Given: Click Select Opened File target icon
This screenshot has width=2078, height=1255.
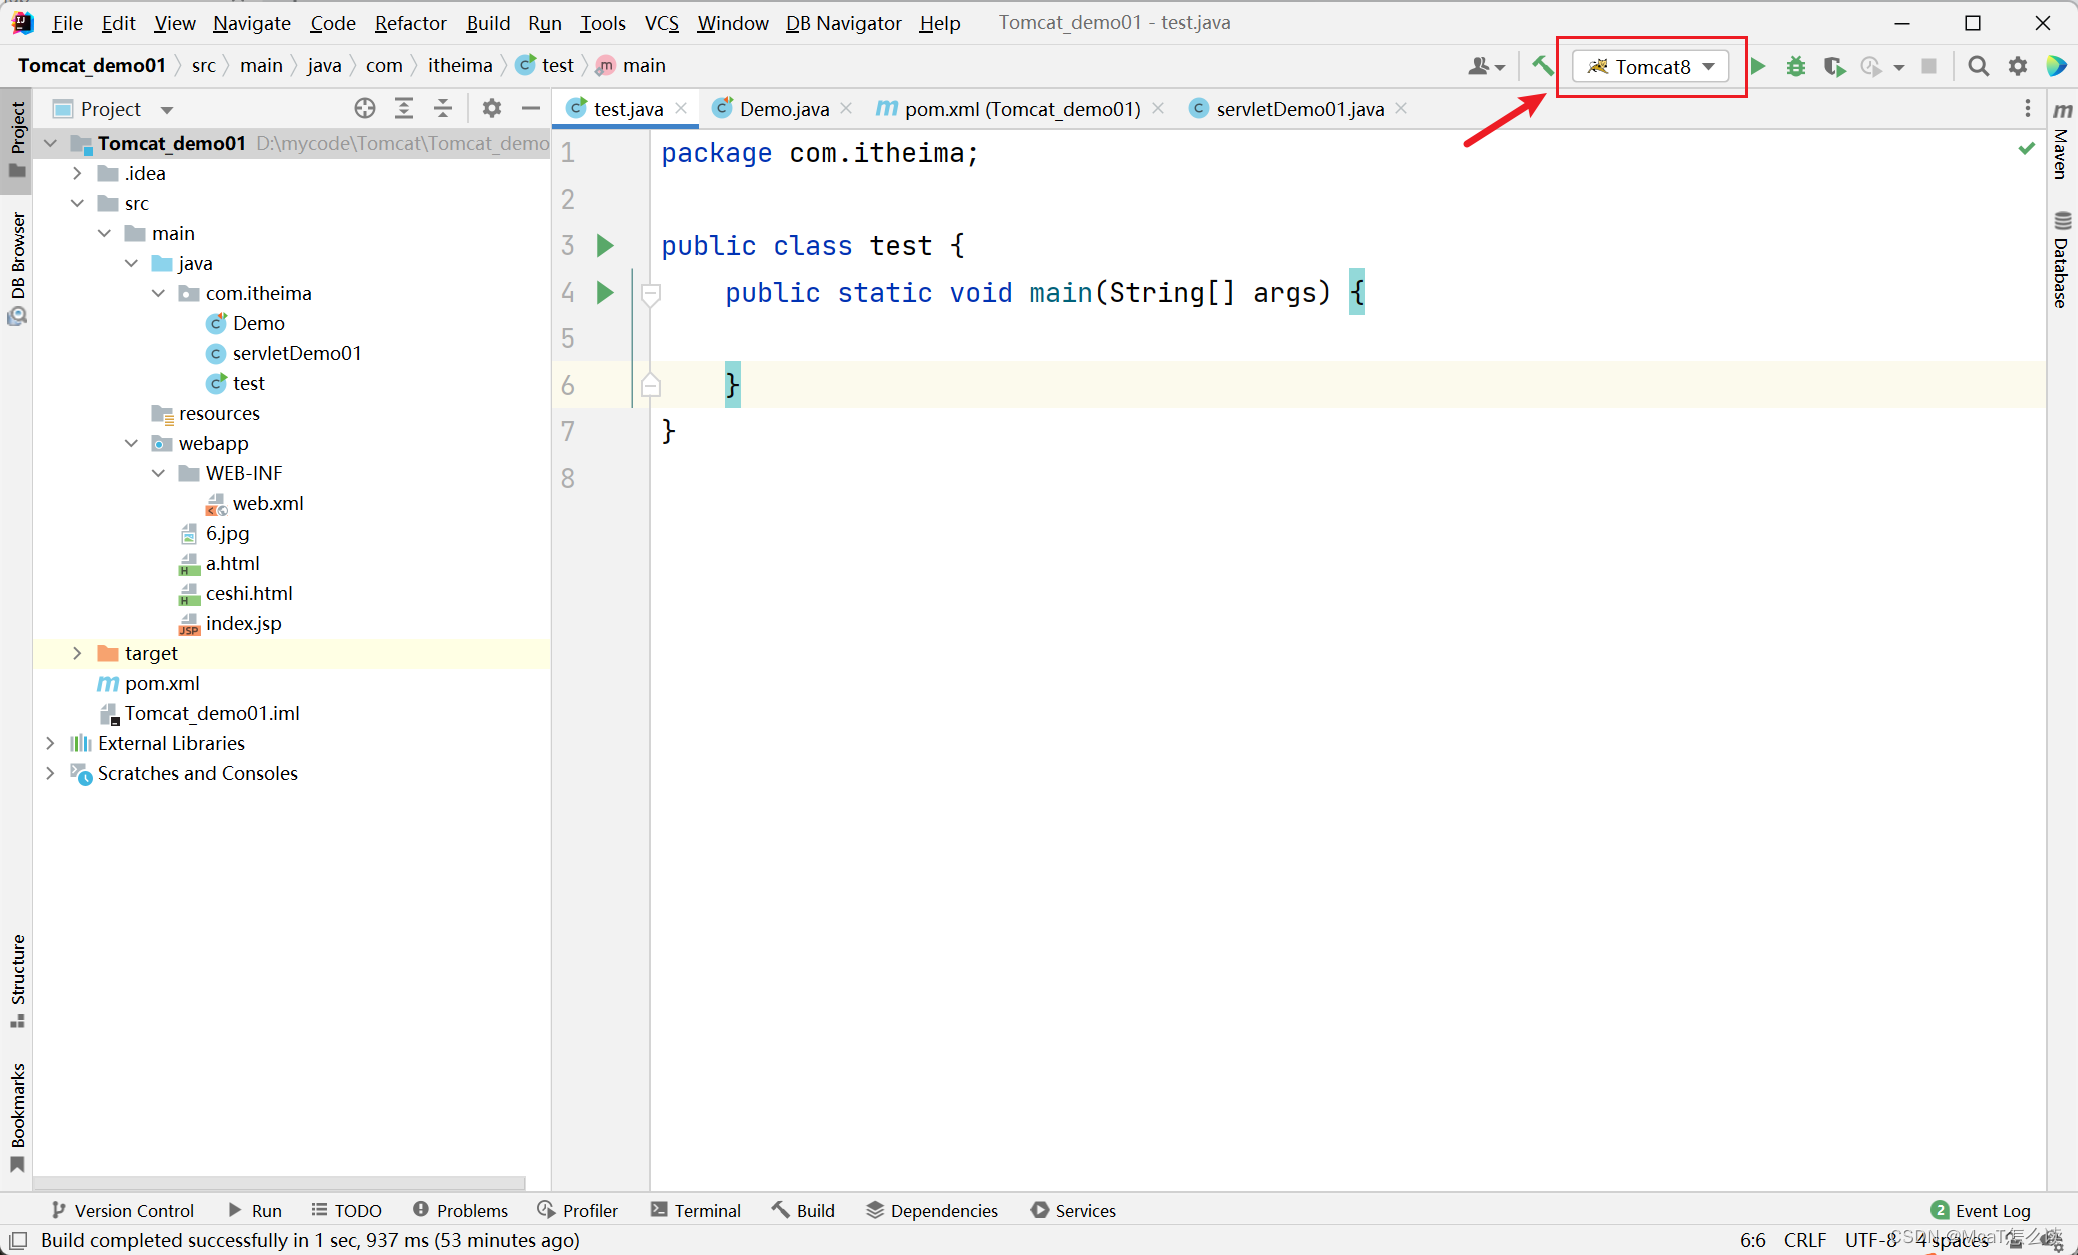Looking at the screenshot, I should [365, 108].
